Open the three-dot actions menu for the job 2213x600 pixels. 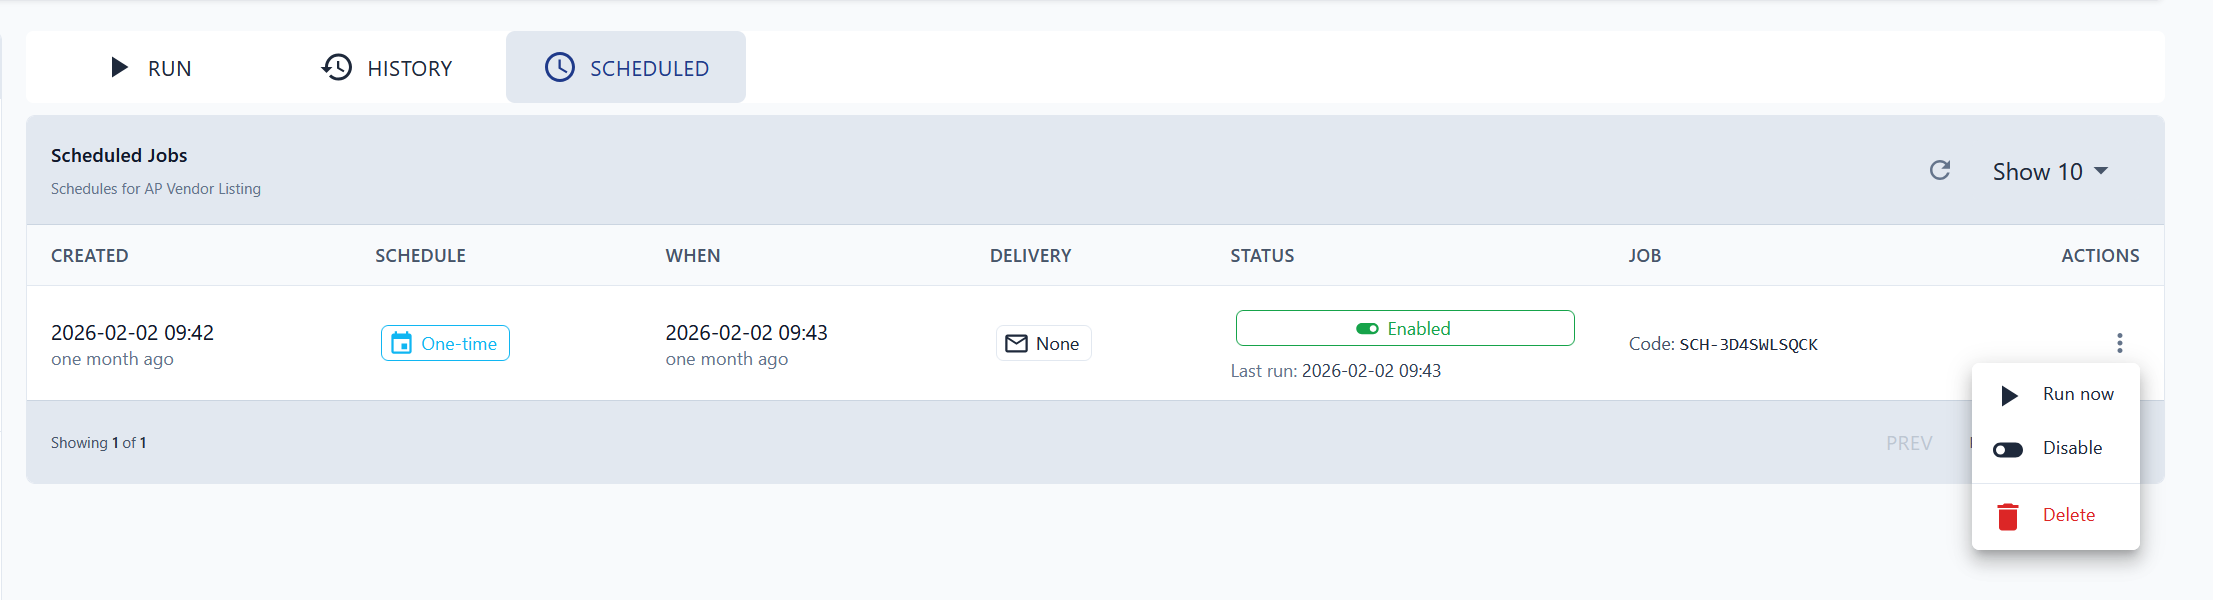pos(2119,343)
